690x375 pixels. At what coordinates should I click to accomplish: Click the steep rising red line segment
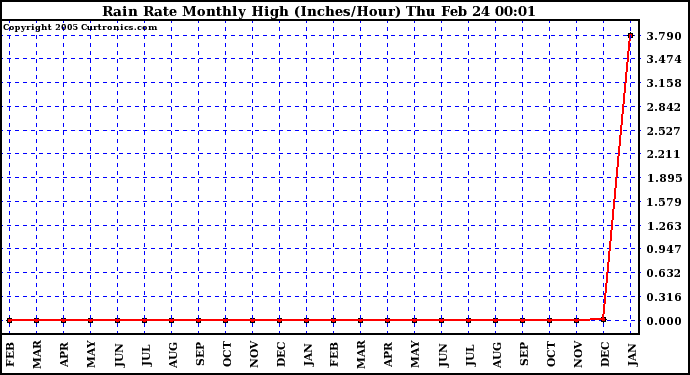[x=617, y=177]
